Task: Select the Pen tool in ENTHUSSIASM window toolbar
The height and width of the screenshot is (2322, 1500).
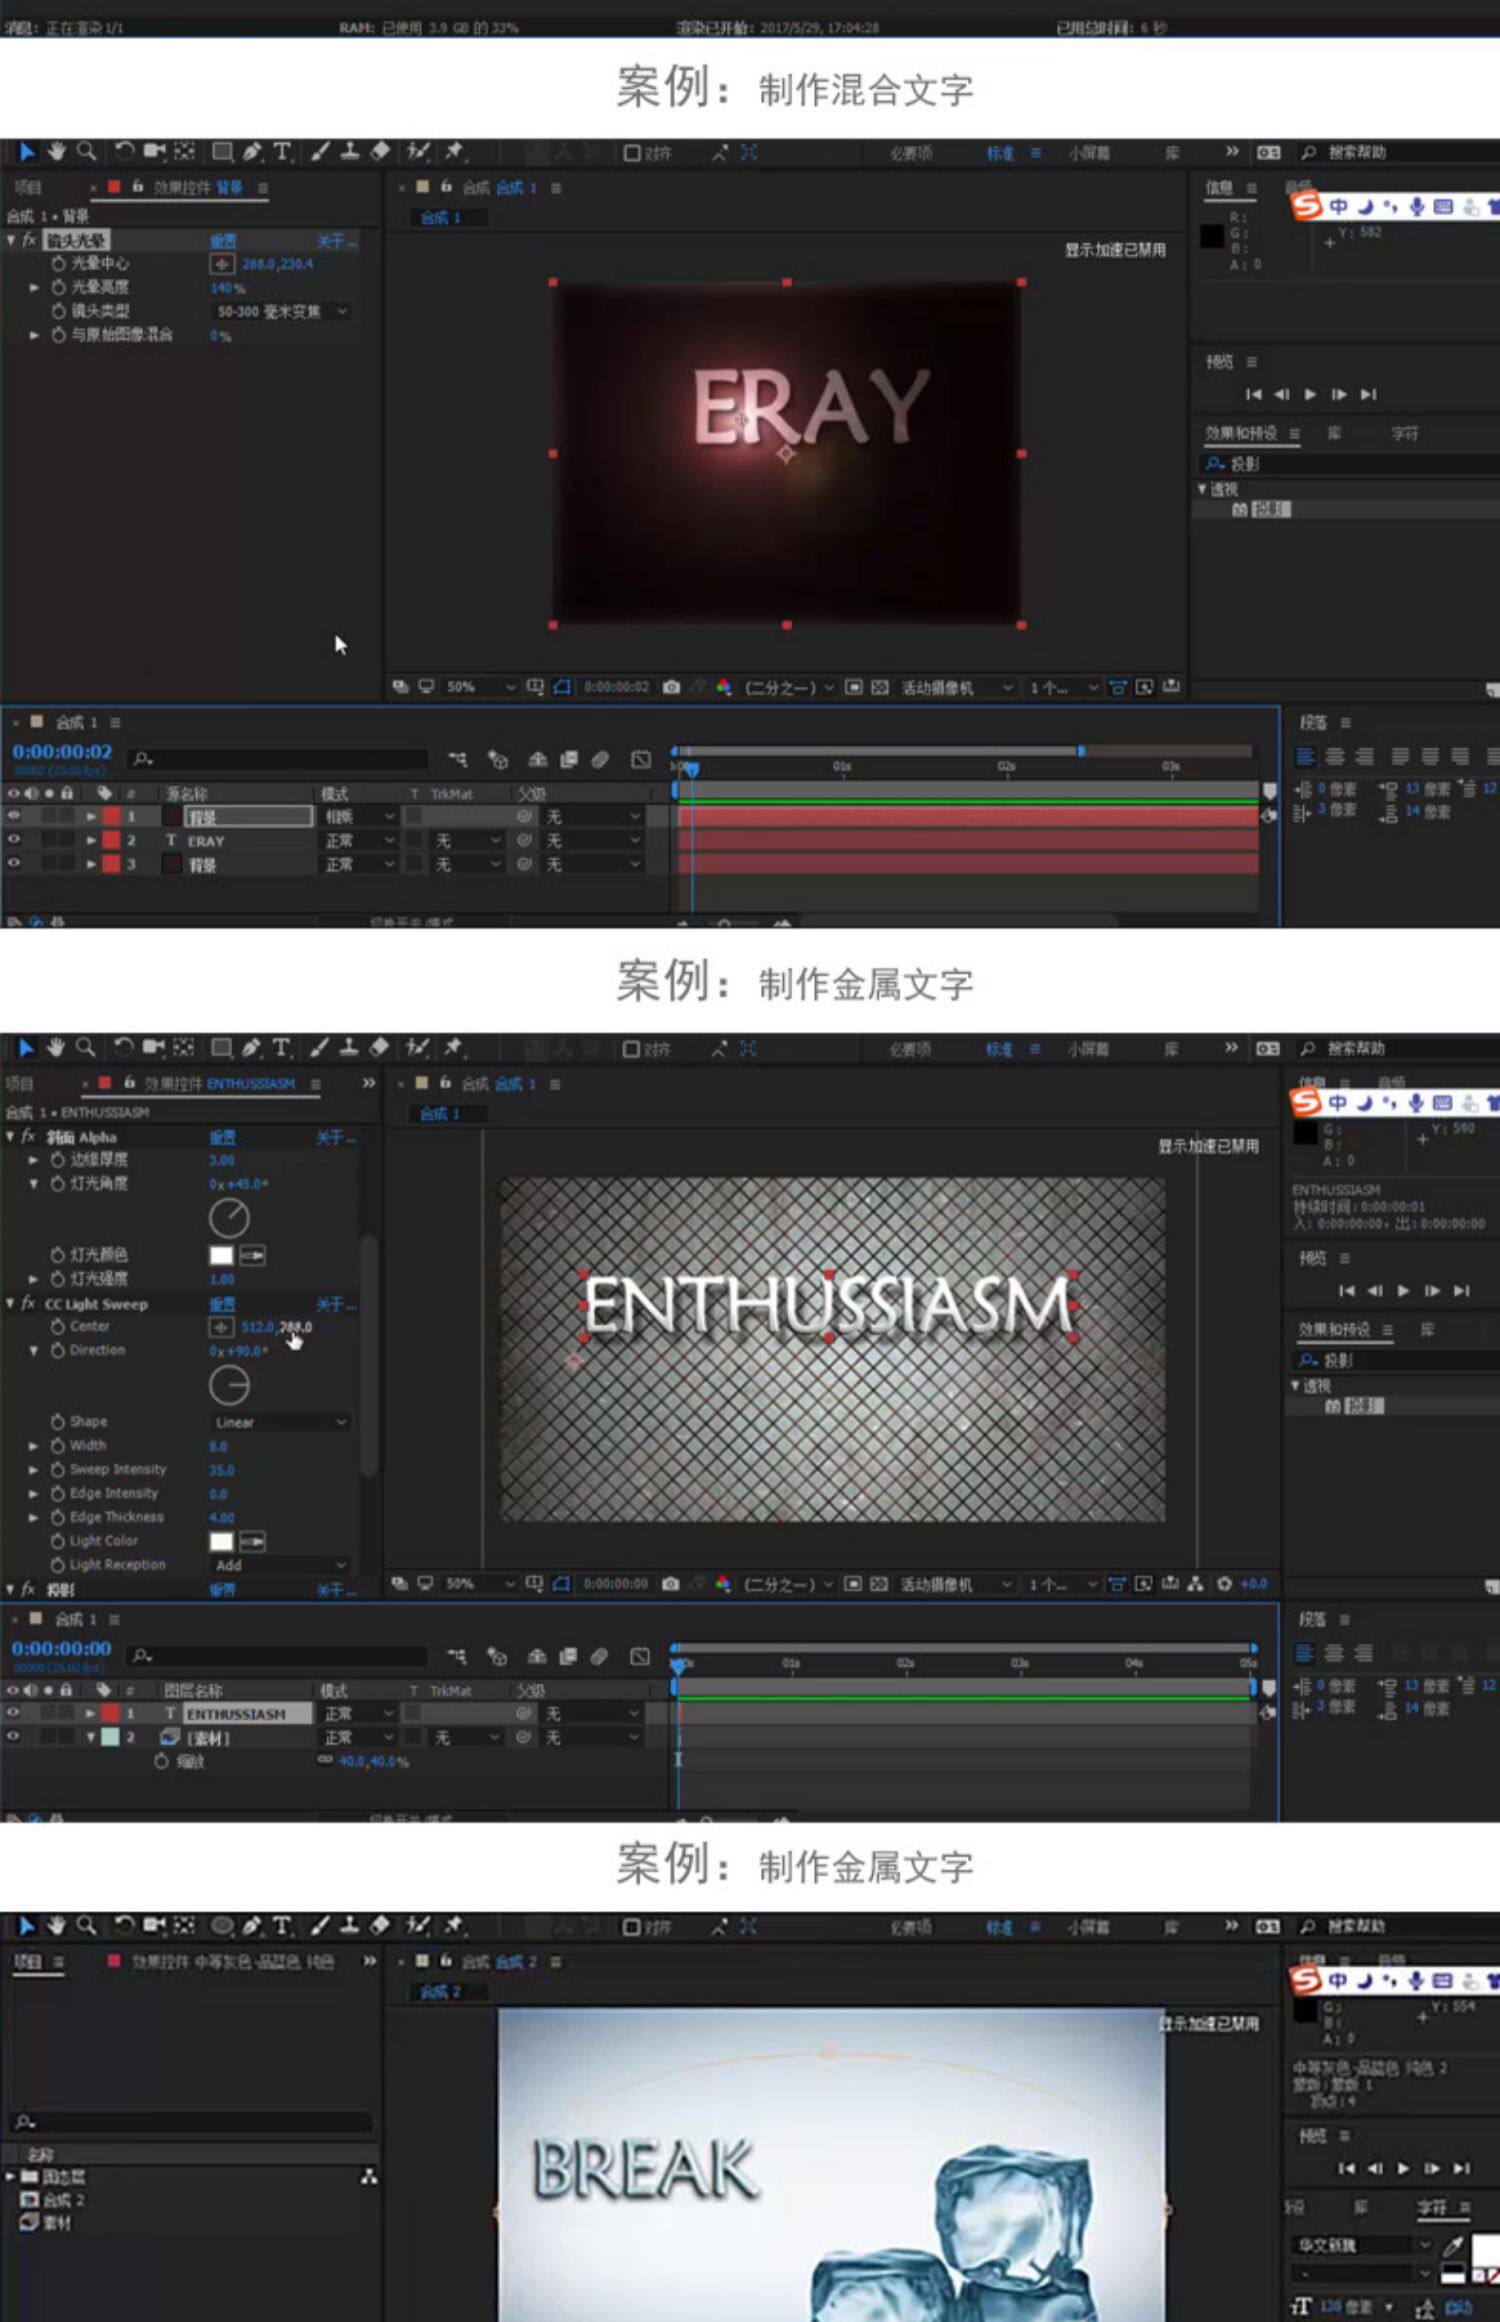Action: coord(251,1048)
